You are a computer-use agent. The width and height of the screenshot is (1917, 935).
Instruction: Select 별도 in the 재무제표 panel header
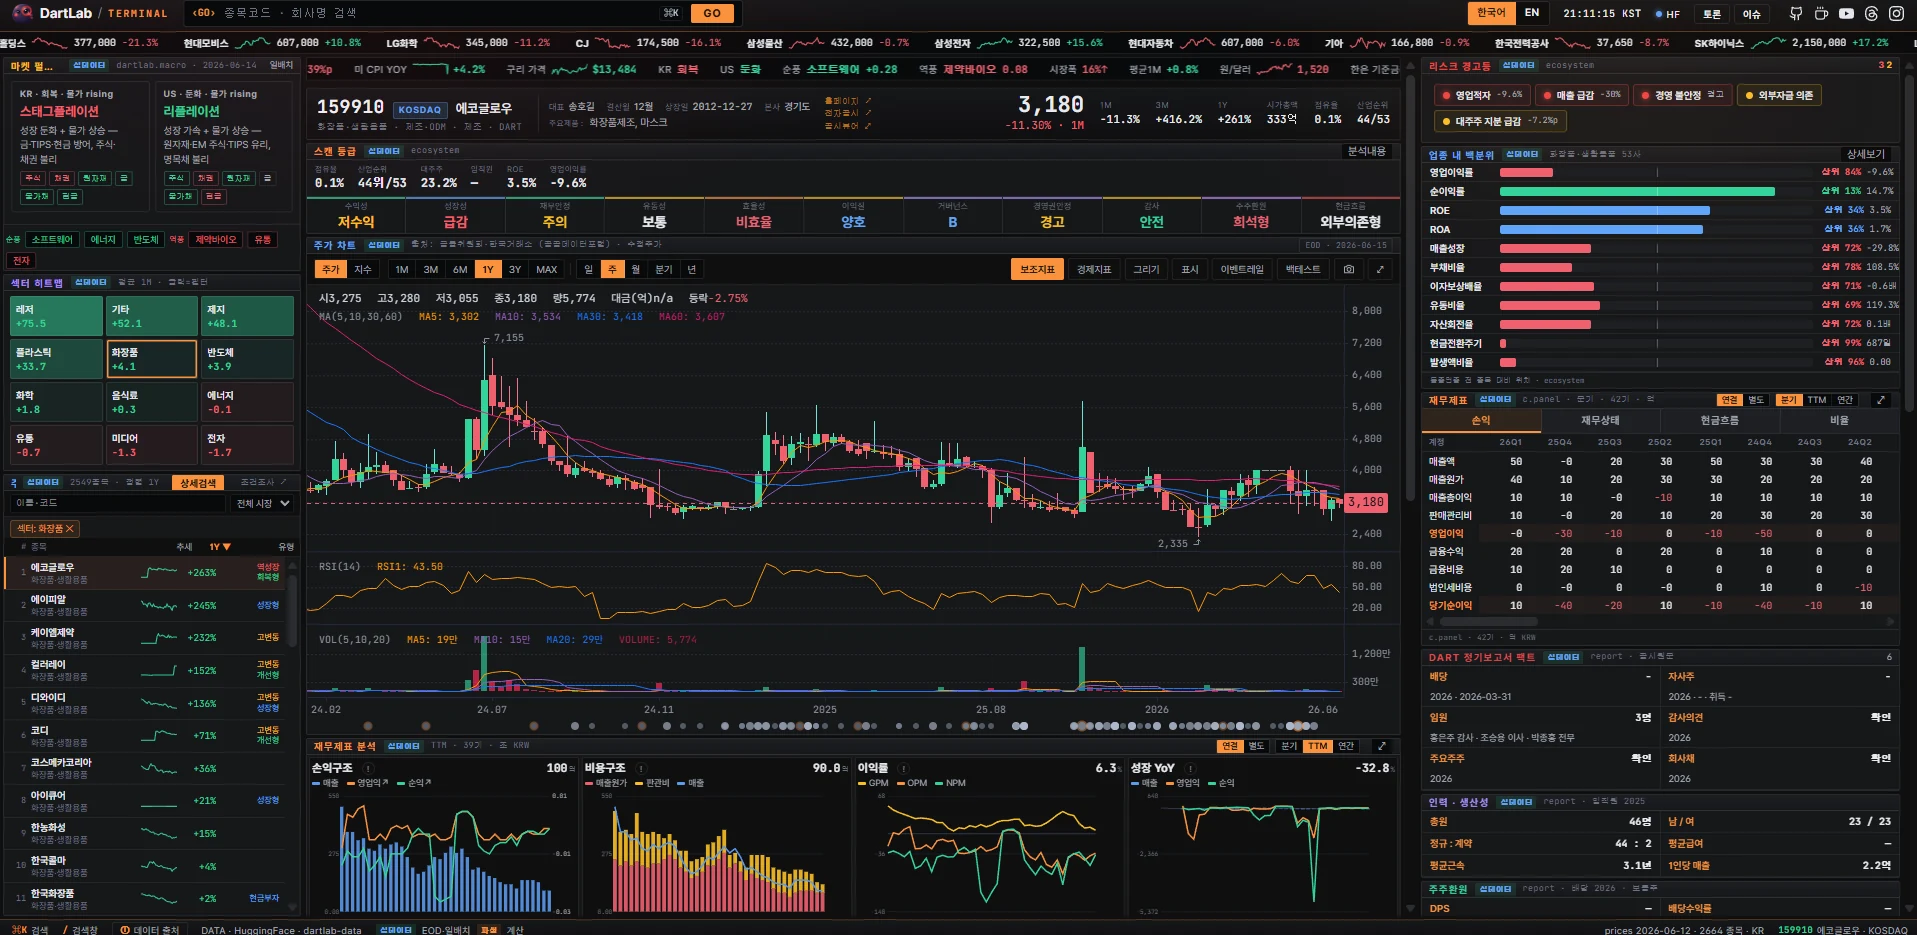(x=1755, y=400)
